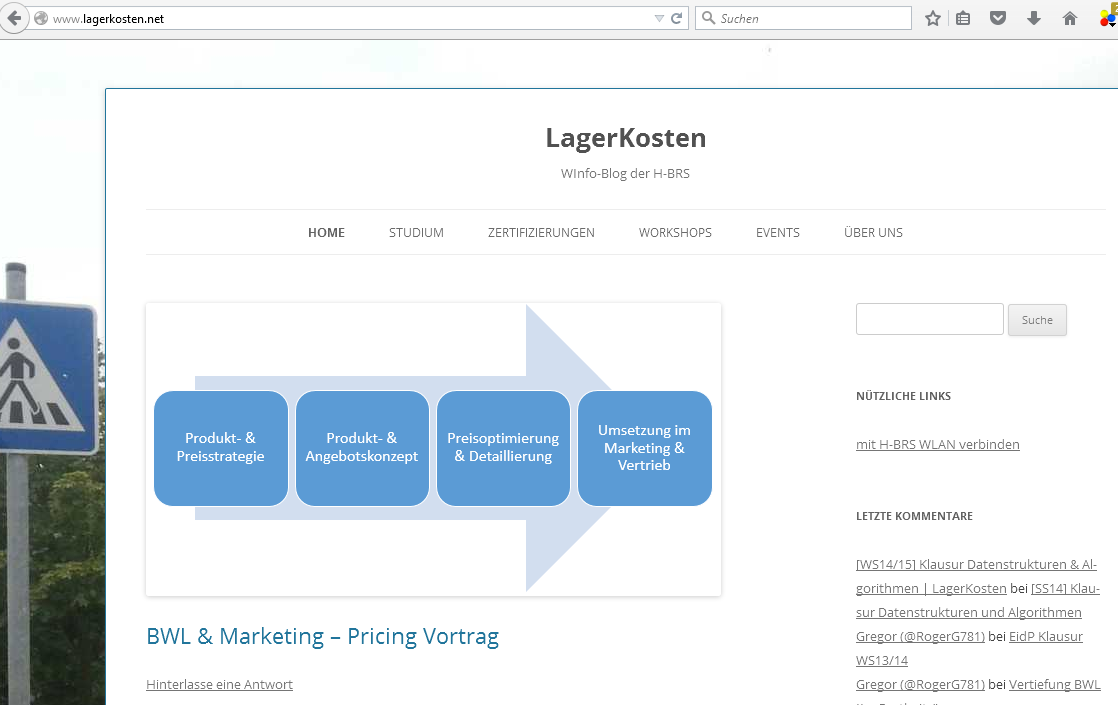Open the STUDIUM menu item
Image resolution: width=1118 pixels, height=705 pixels.
tap(416, 233)
